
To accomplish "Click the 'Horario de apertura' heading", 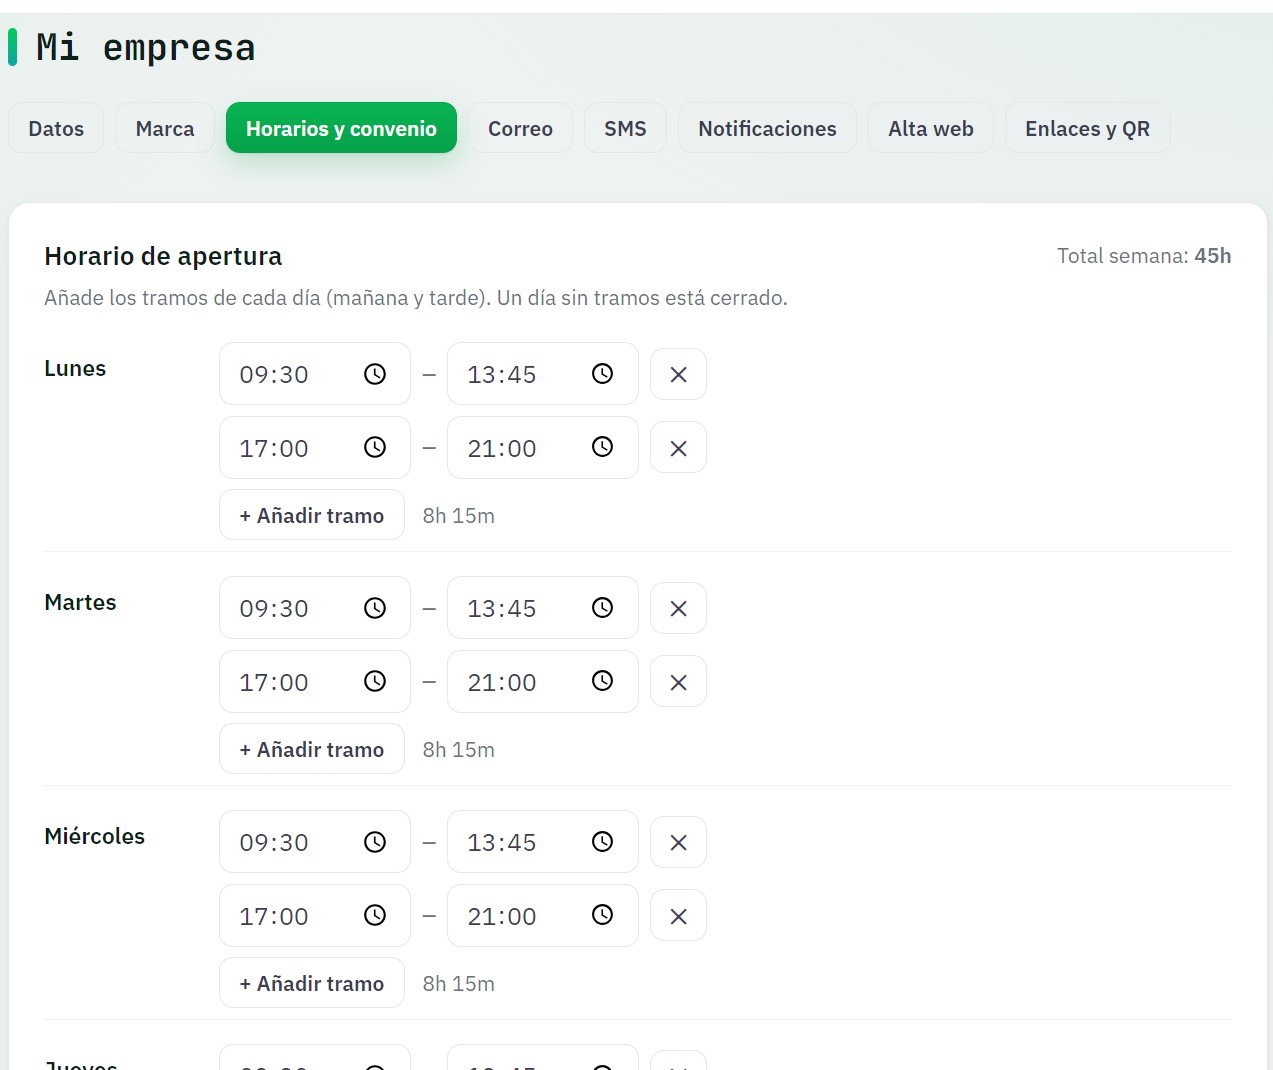I will point(163,256).
